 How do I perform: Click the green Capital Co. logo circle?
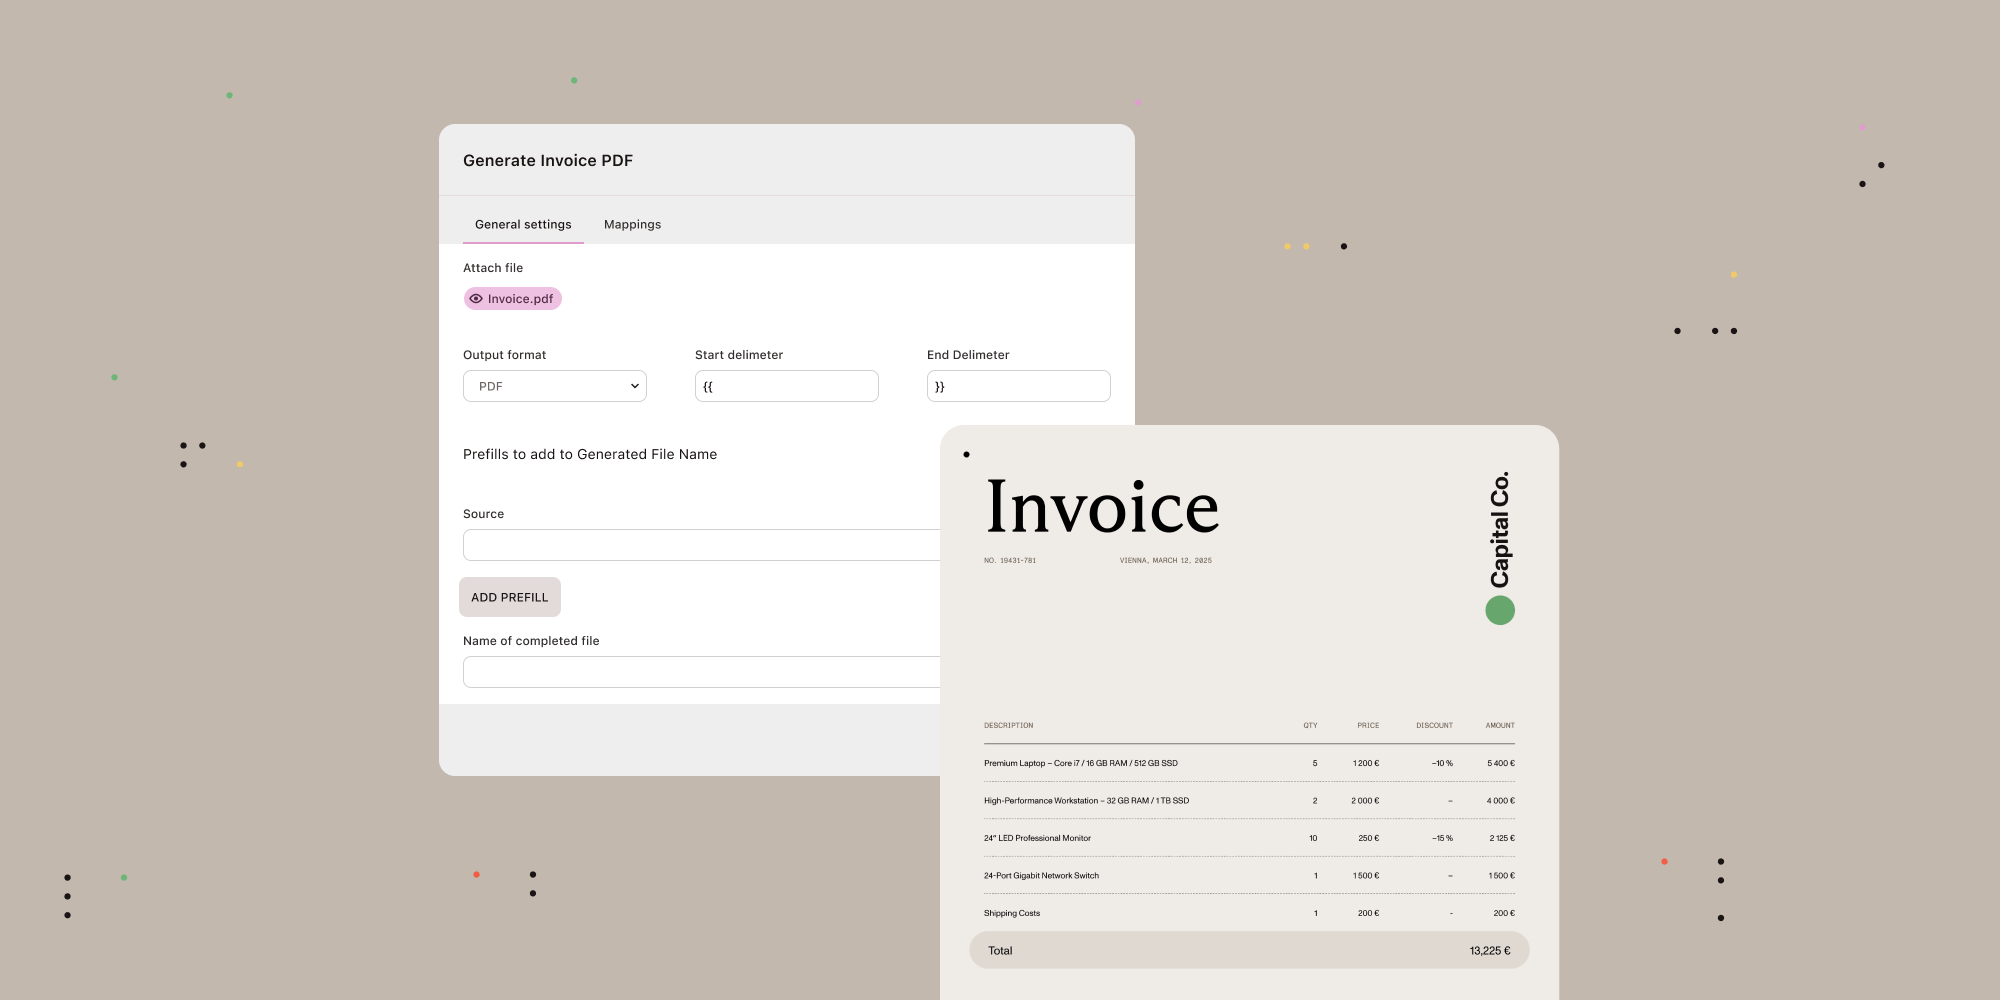pyautogui.click(x=1499, y=609)
